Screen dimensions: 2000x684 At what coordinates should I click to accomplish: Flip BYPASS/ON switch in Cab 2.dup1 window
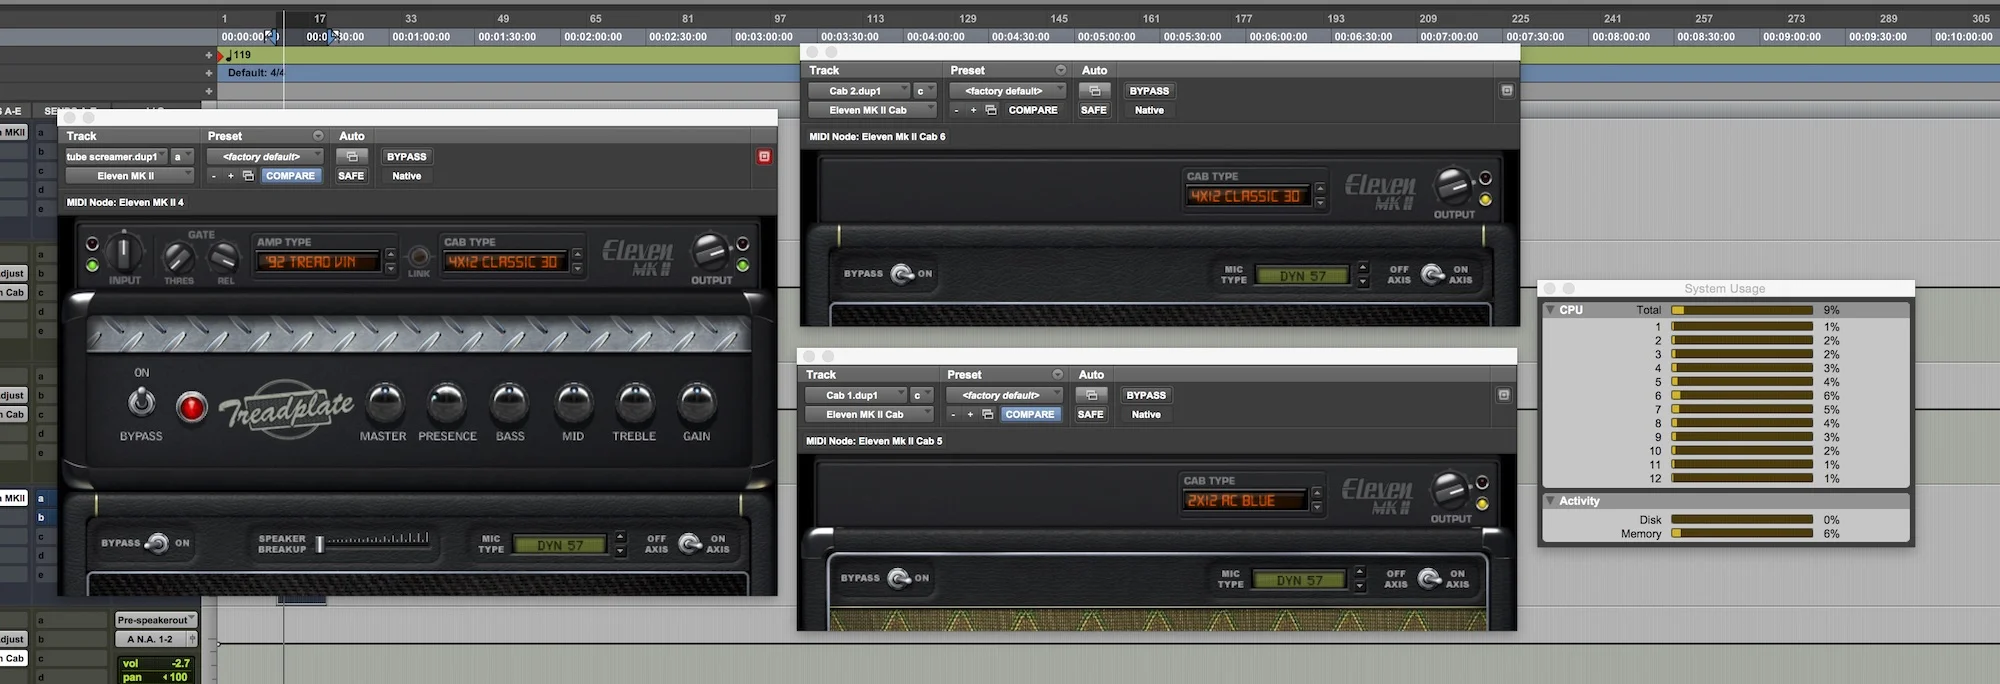(902, 273)
